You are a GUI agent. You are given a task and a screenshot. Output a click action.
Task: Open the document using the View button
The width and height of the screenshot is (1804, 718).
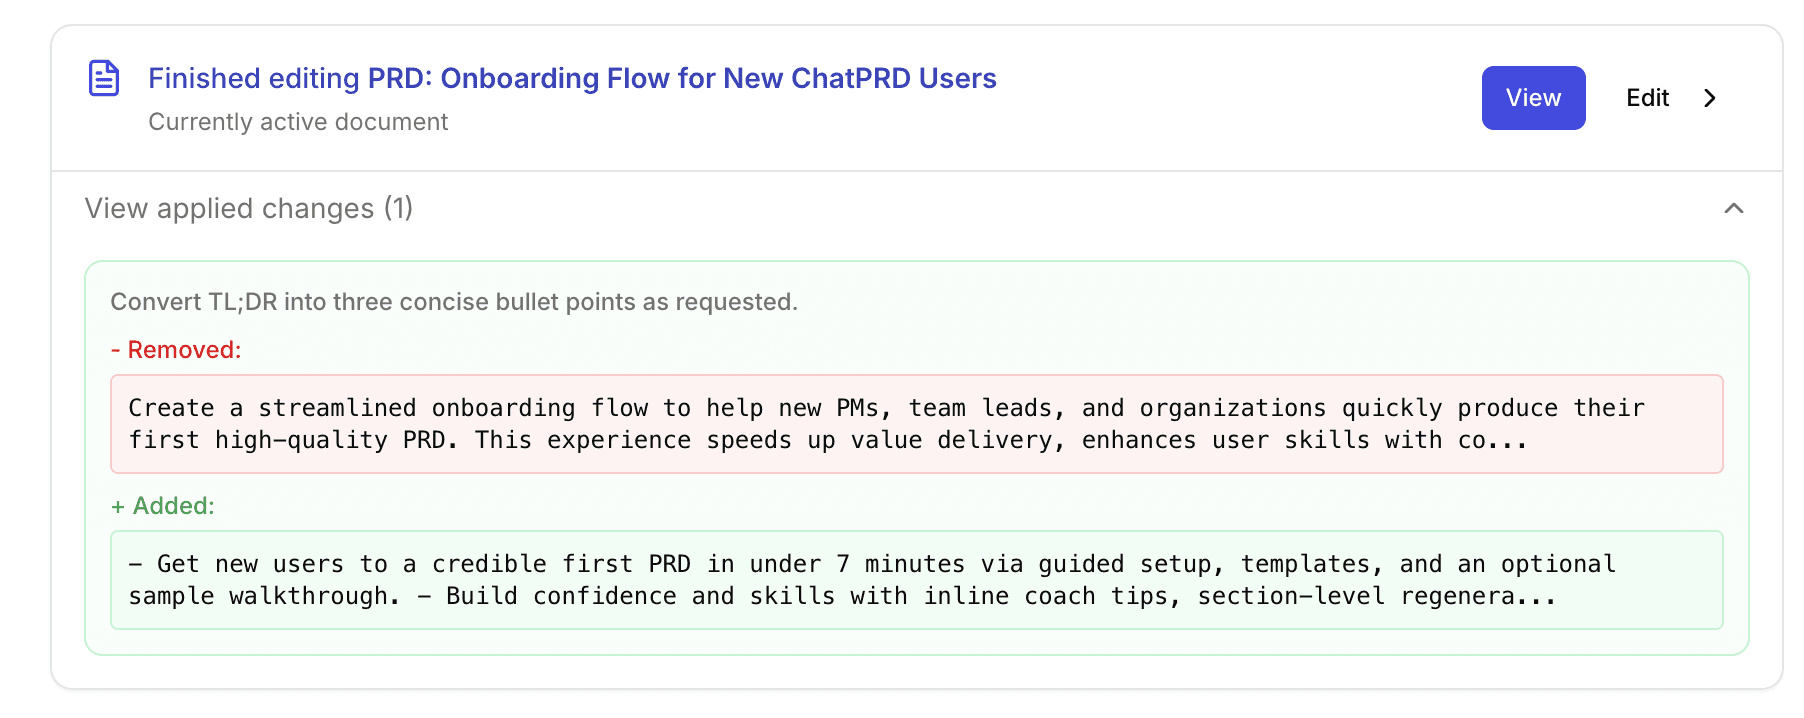pyautogui.click(x=1533, y=97)
